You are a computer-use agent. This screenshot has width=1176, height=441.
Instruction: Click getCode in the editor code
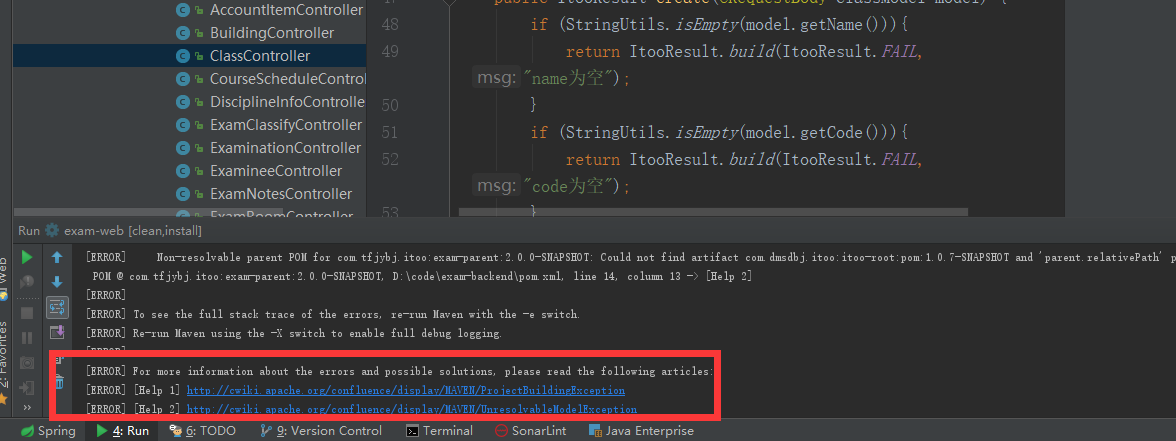tap(832, 133)
